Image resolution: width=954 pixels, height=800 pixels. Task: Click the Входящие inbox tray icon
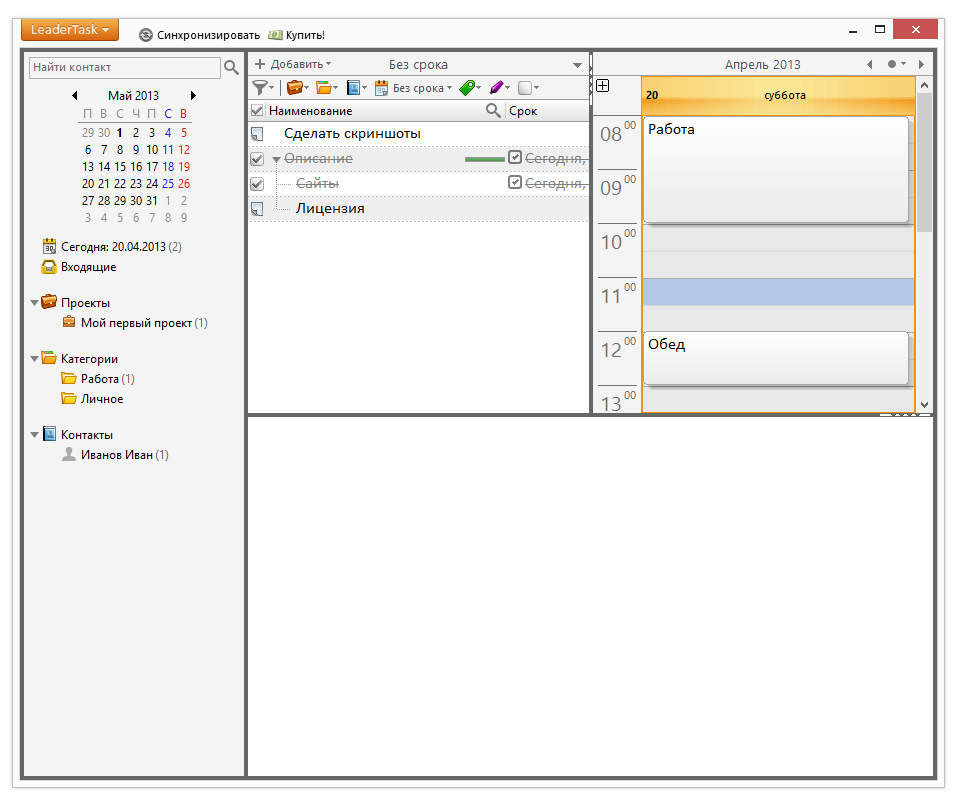click(49, 267)
